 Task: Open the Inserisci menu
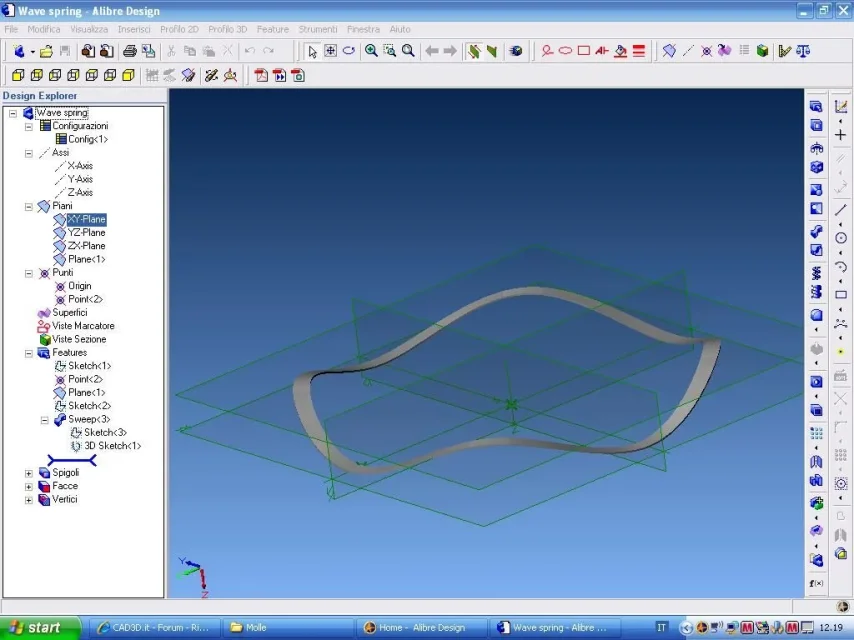(x=134, y=29)
